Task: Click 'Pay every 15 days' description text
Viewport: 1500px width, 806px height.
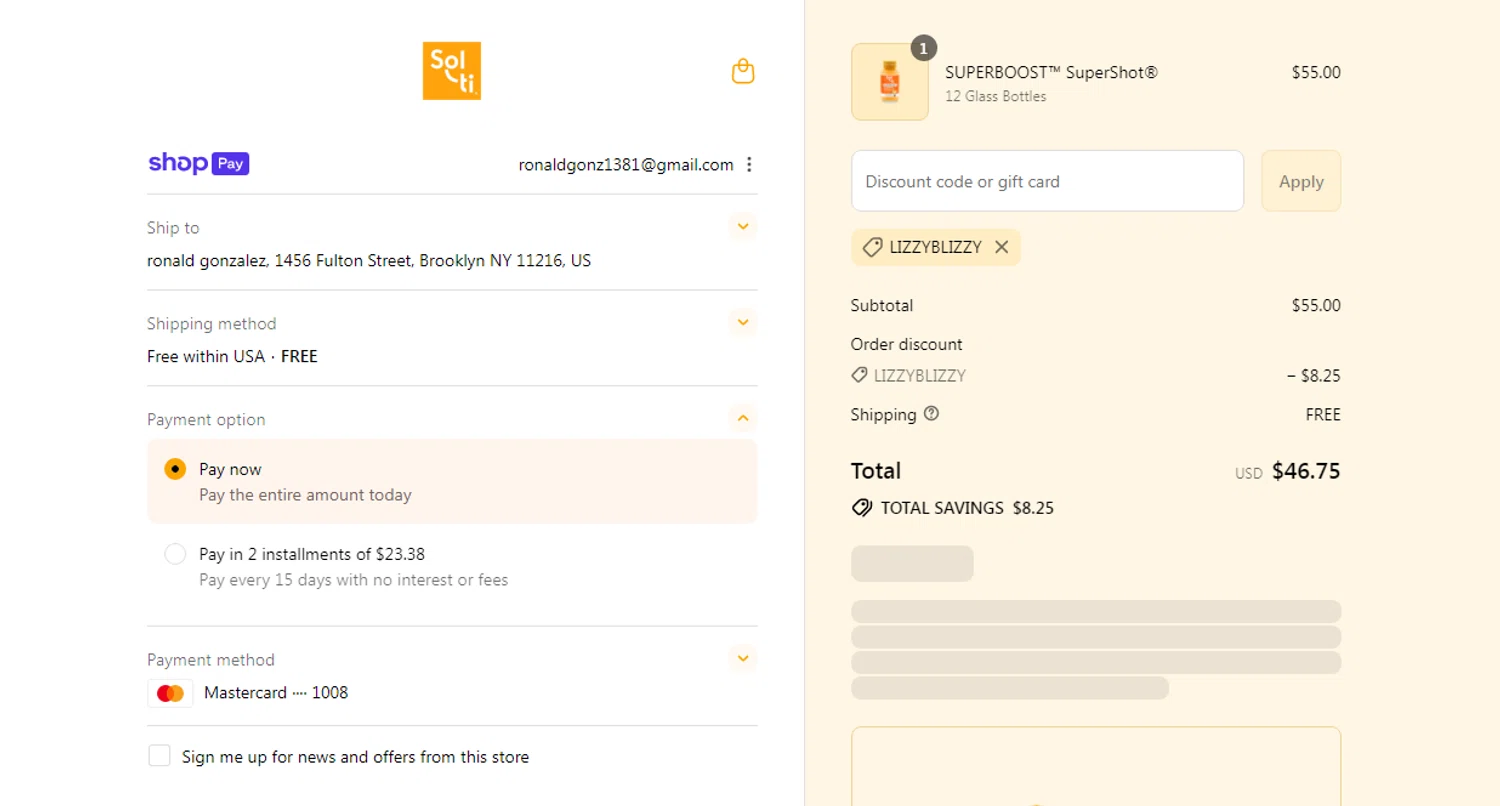Action: point(353,580)
